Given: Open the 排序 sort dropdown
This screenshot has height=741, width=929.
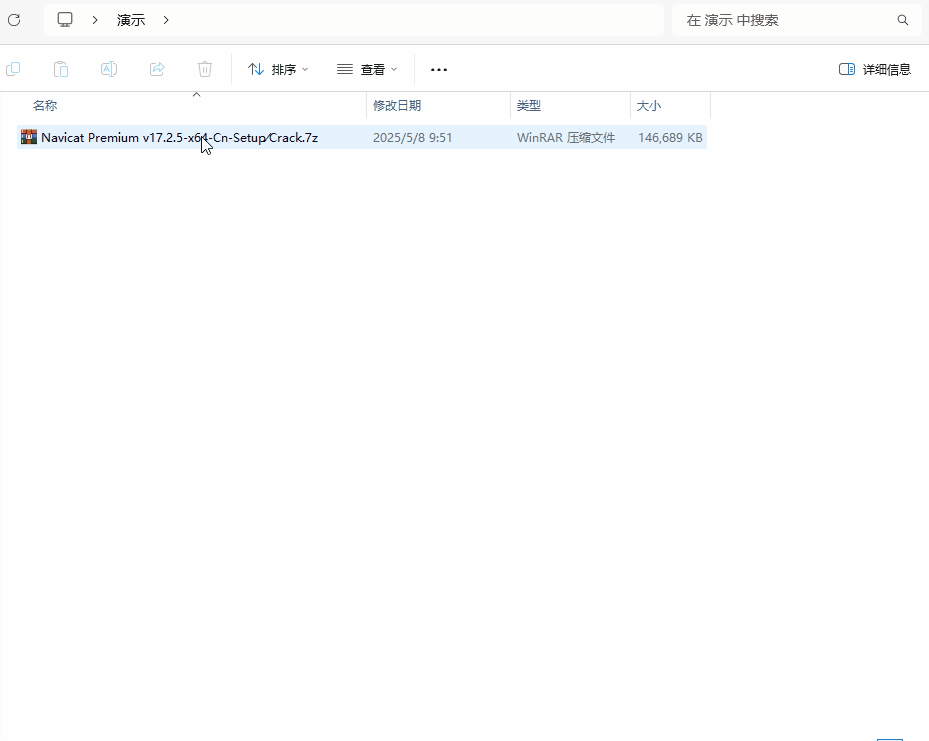Looking at the screenshot, I should [x=278, y=69].
